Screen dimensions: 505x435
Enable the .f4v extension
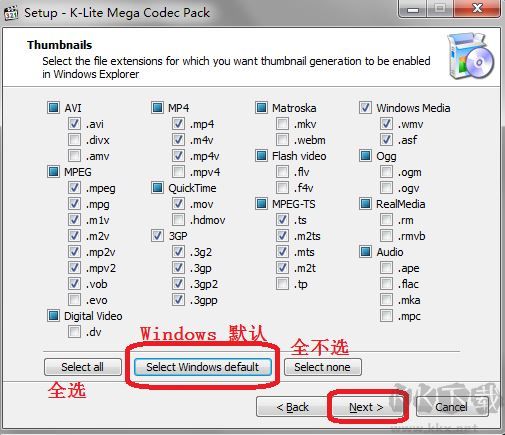[282, 188]
